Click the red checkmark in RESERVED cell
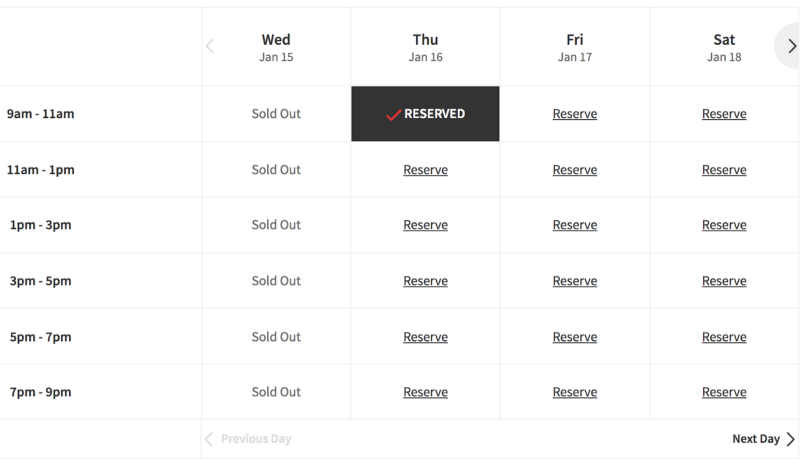This screenshot has height=459, width=800. coord(393,115)
